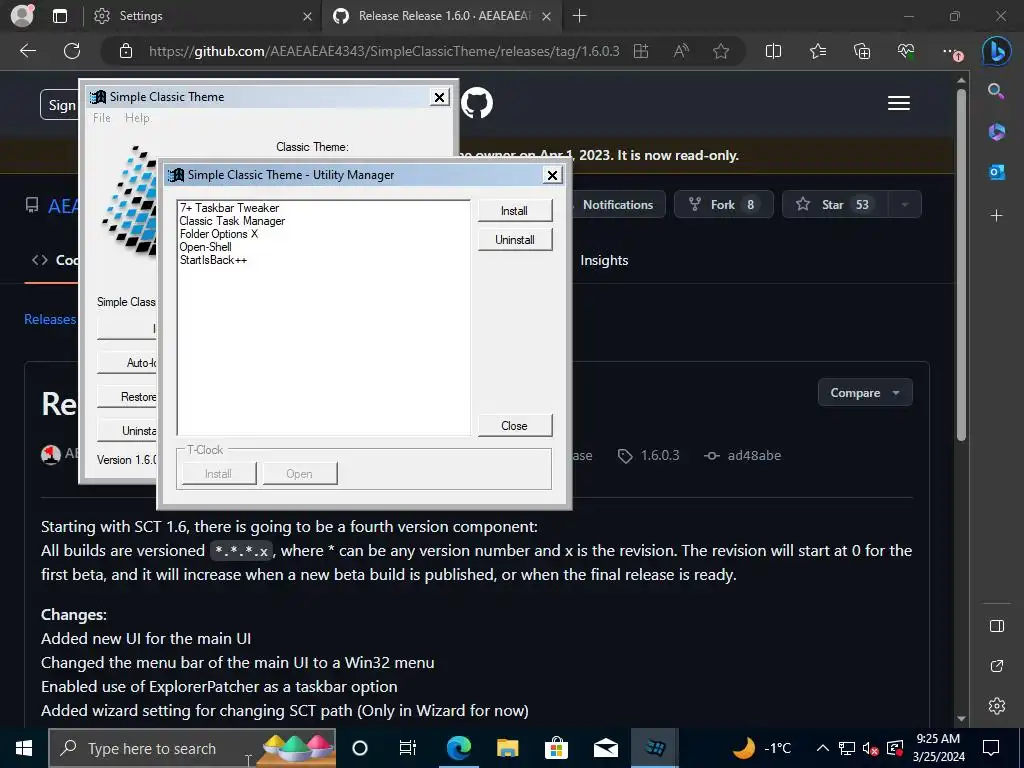Click Close button in Utility Manager dialog

[515, 425]
